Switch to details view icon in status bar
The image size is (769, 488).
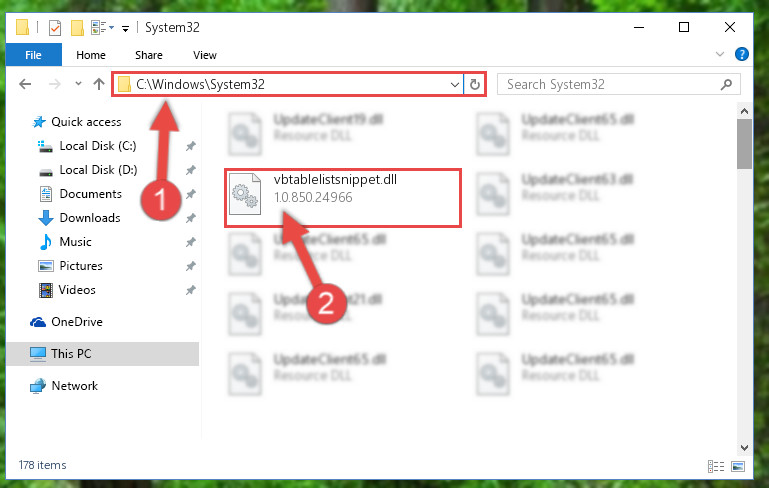pyautogui.click(x=716, y=466)
